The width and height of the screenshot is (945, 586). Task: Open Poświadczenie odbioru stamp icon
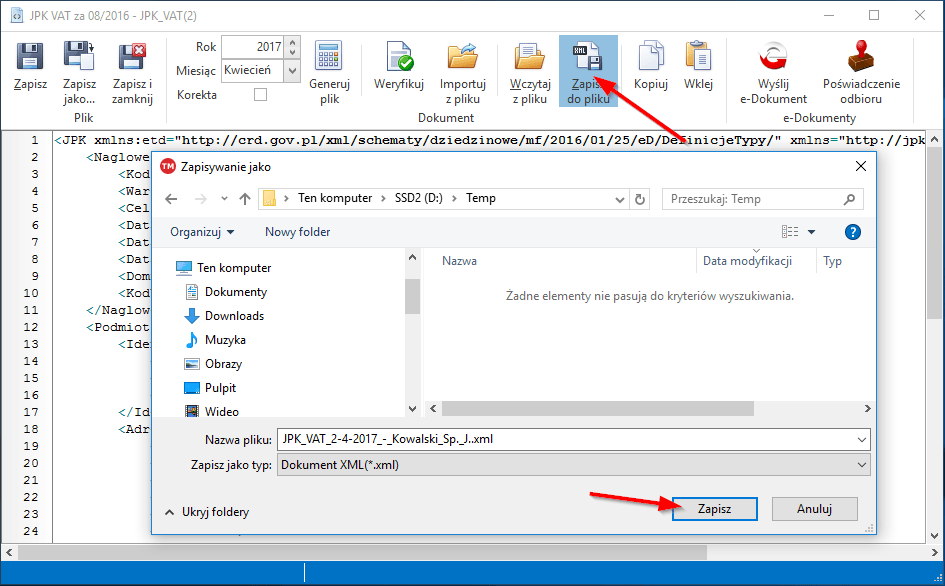861,57
